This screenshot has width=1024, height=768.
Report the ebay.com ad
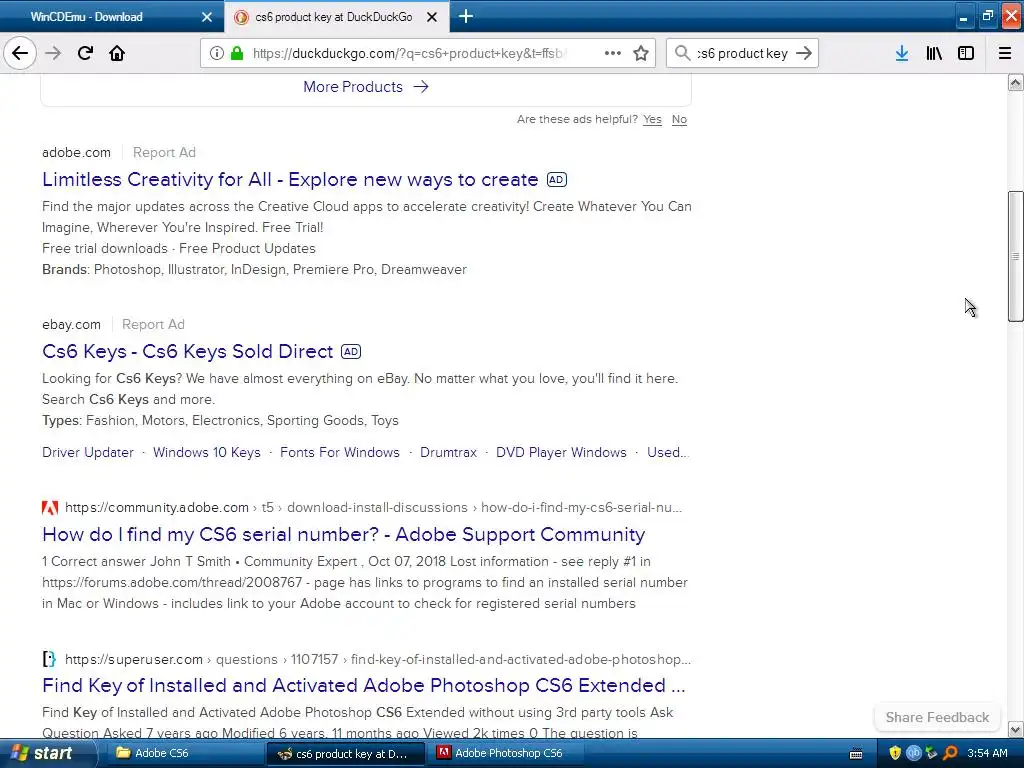[153, 325]
